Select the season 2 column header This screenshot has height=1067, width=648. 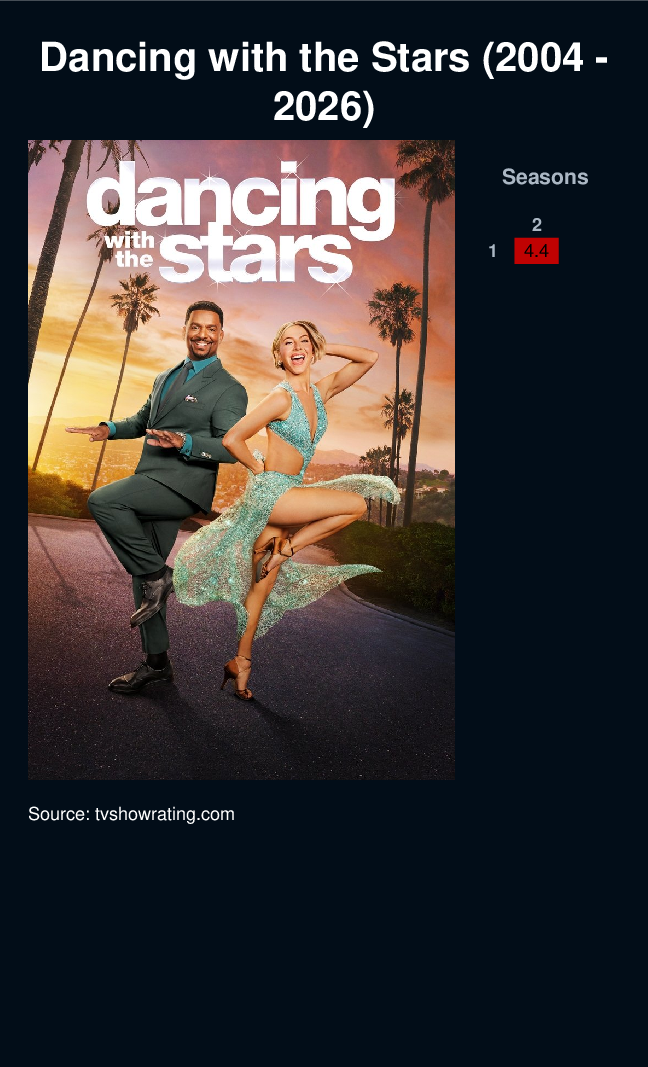coord(536,225)
